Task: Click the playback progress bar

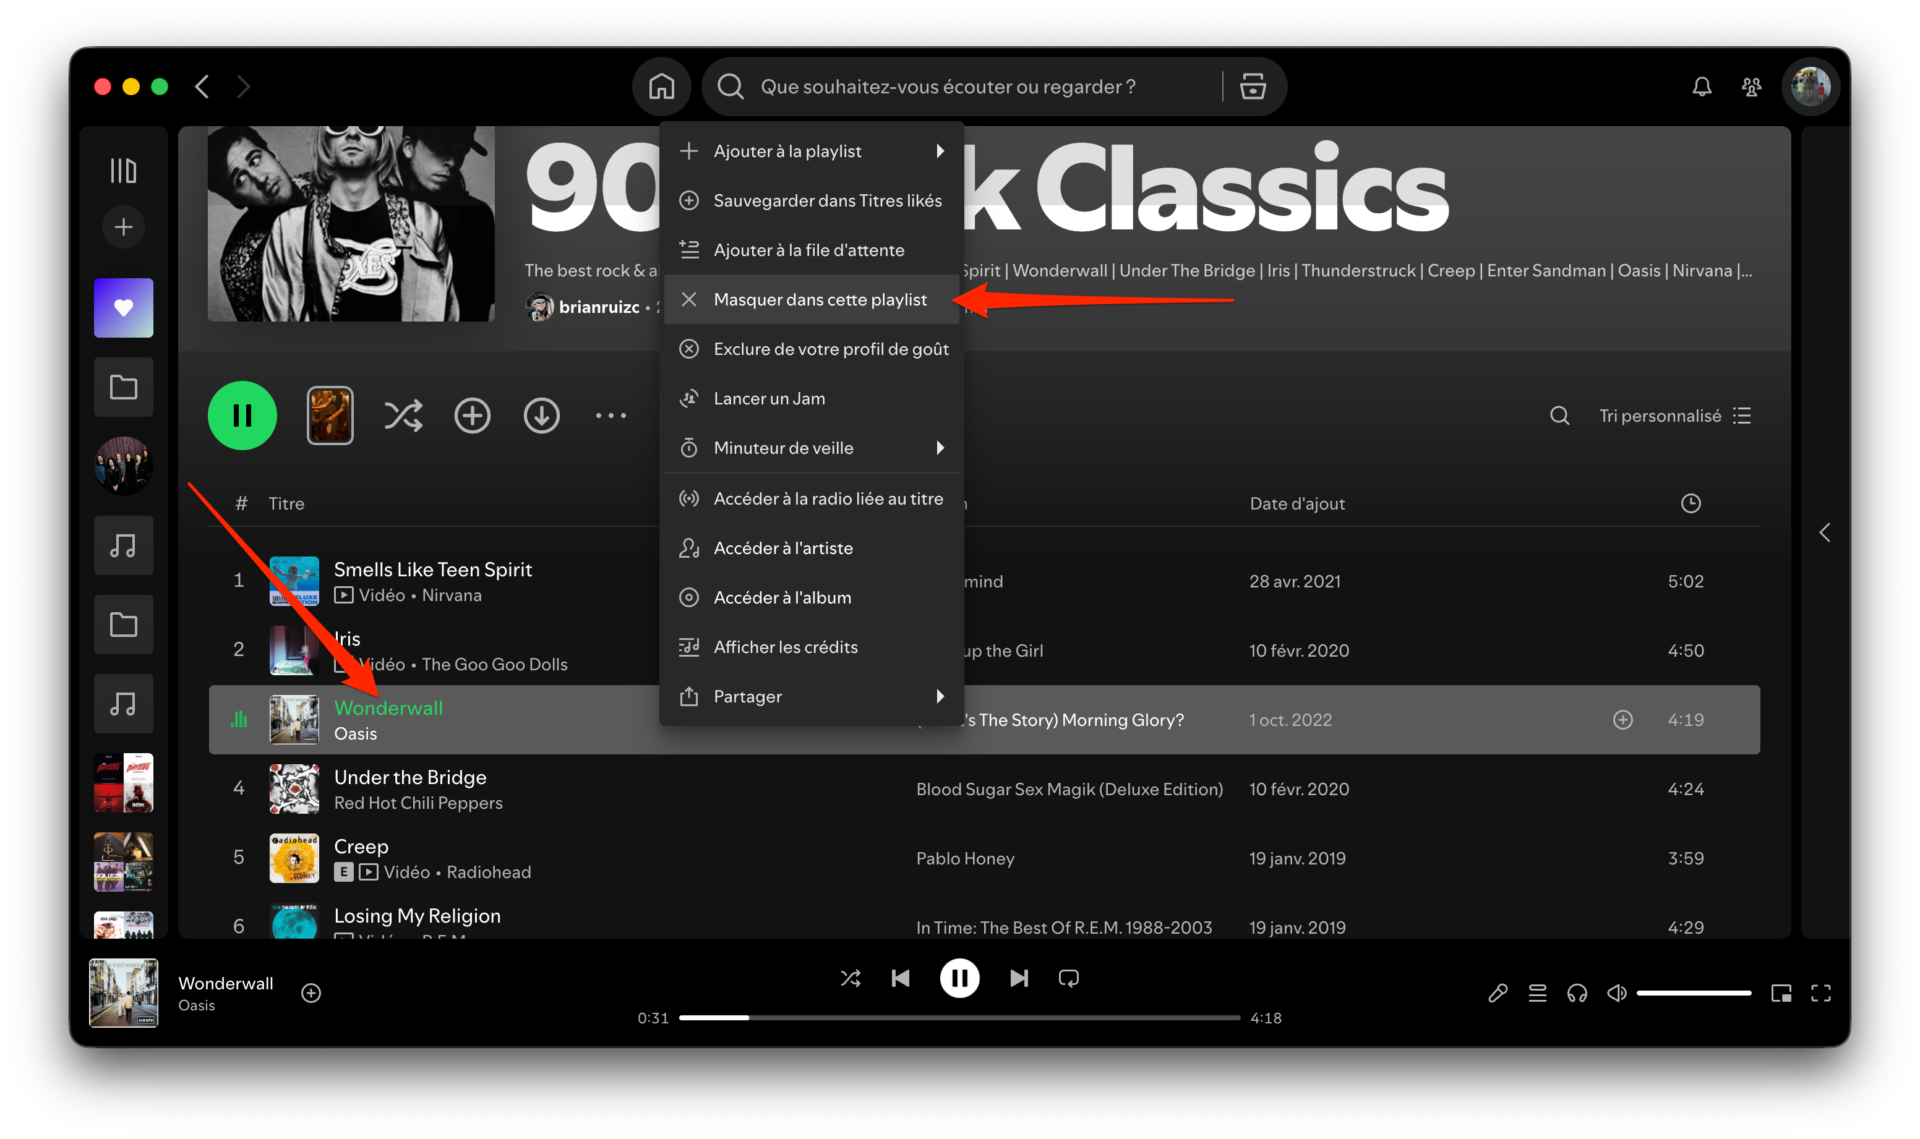Action: tap(959, 1017)
